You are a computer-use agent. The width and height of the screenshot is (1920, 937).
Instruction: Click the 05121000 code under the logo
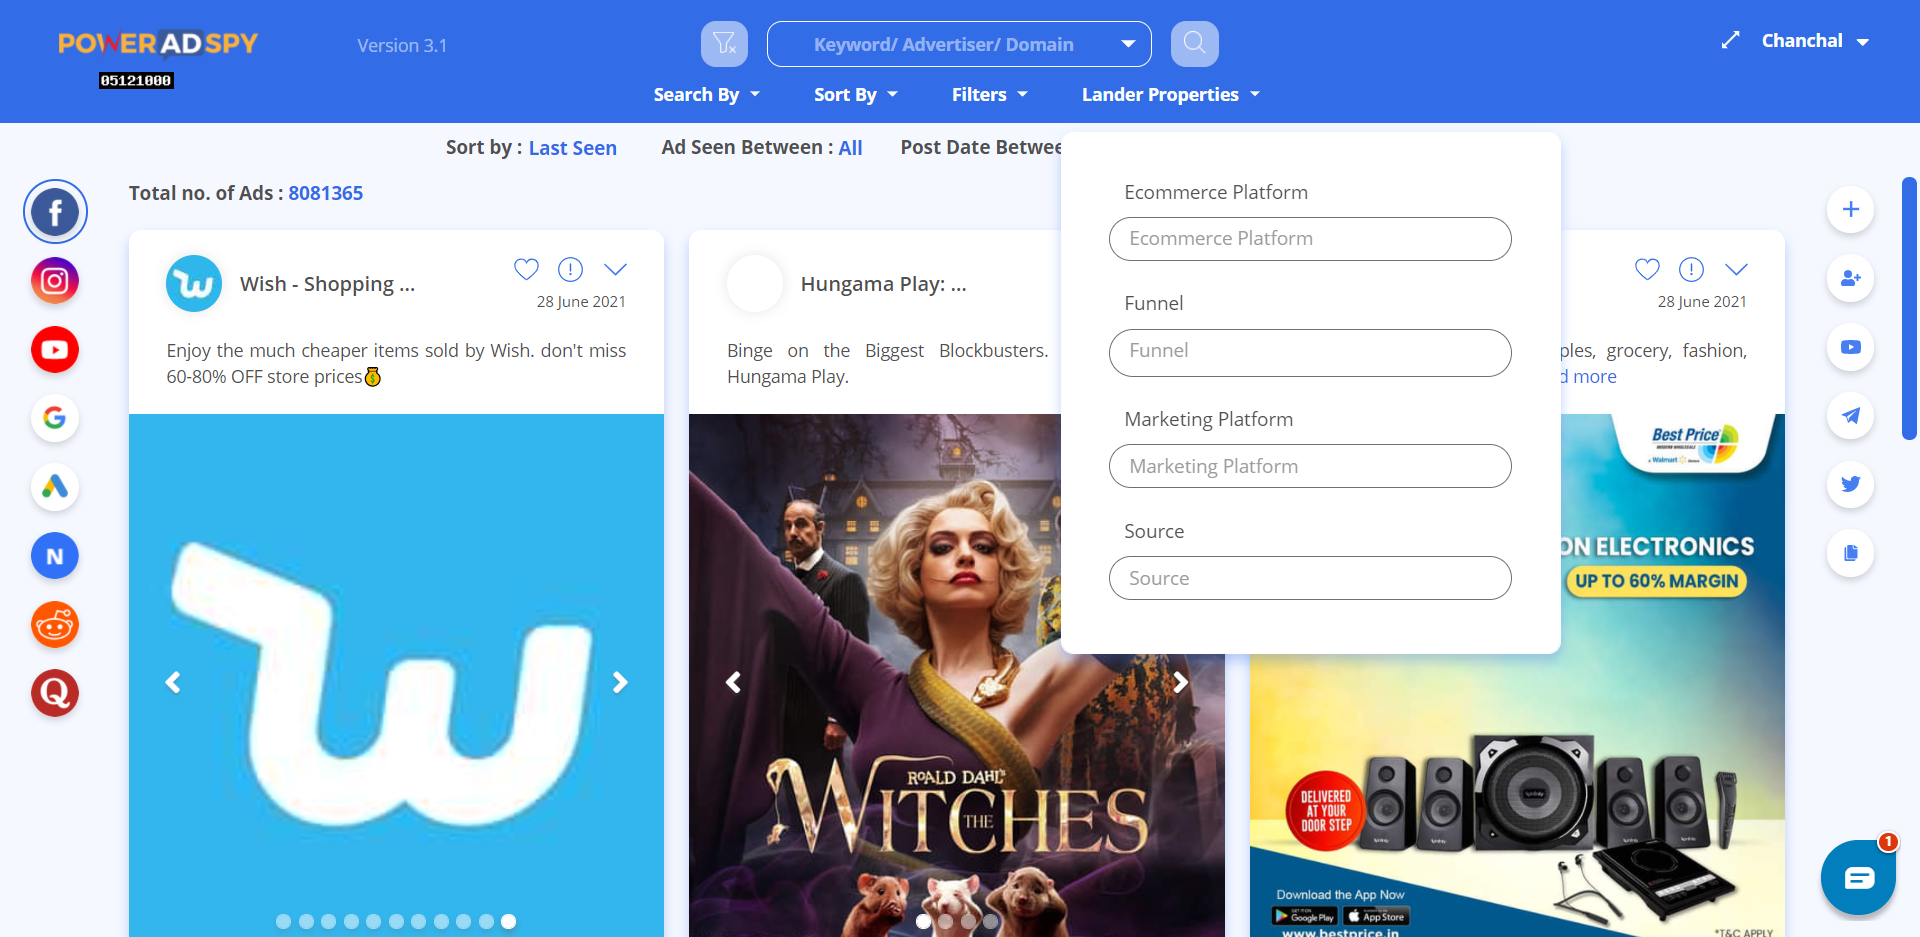[x=136, y=81]
